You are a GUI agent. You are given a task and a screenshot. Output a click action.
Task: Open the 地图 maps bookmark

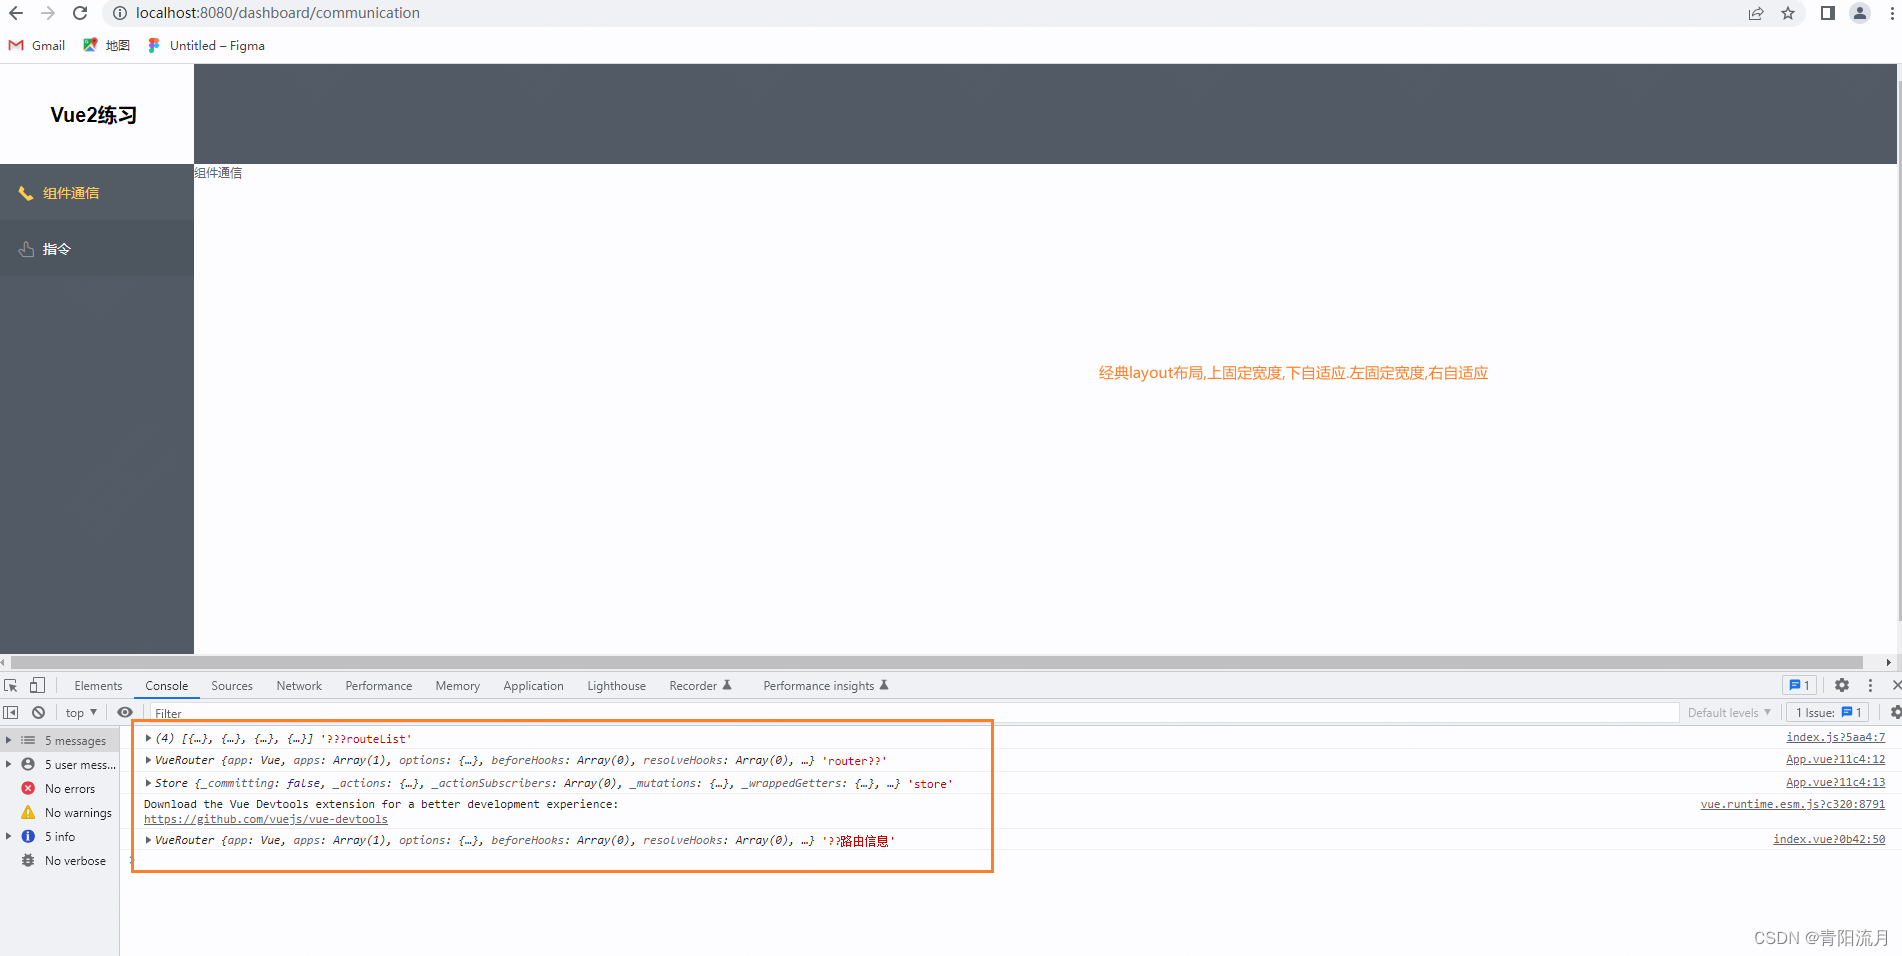tap(106, 45)
